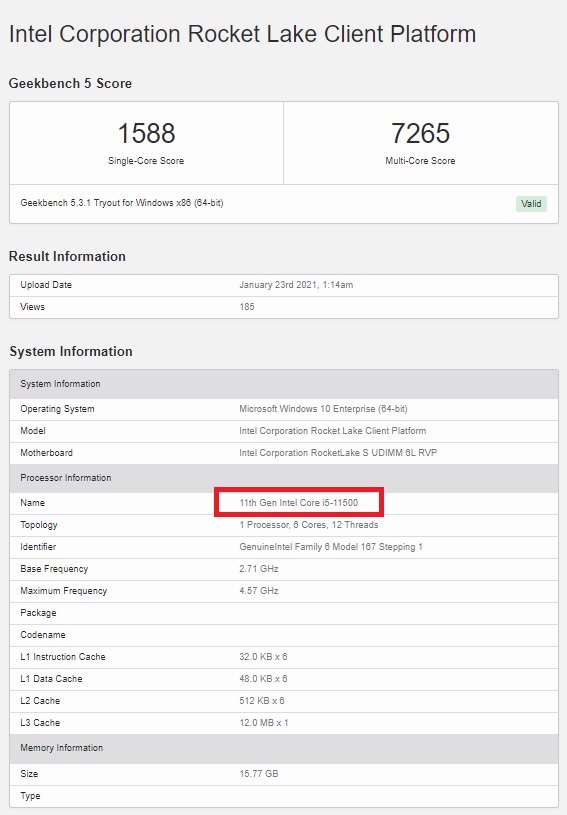Select the single-core score 1588
This screenshot has width=567, height=815.
tap(146, 133)
